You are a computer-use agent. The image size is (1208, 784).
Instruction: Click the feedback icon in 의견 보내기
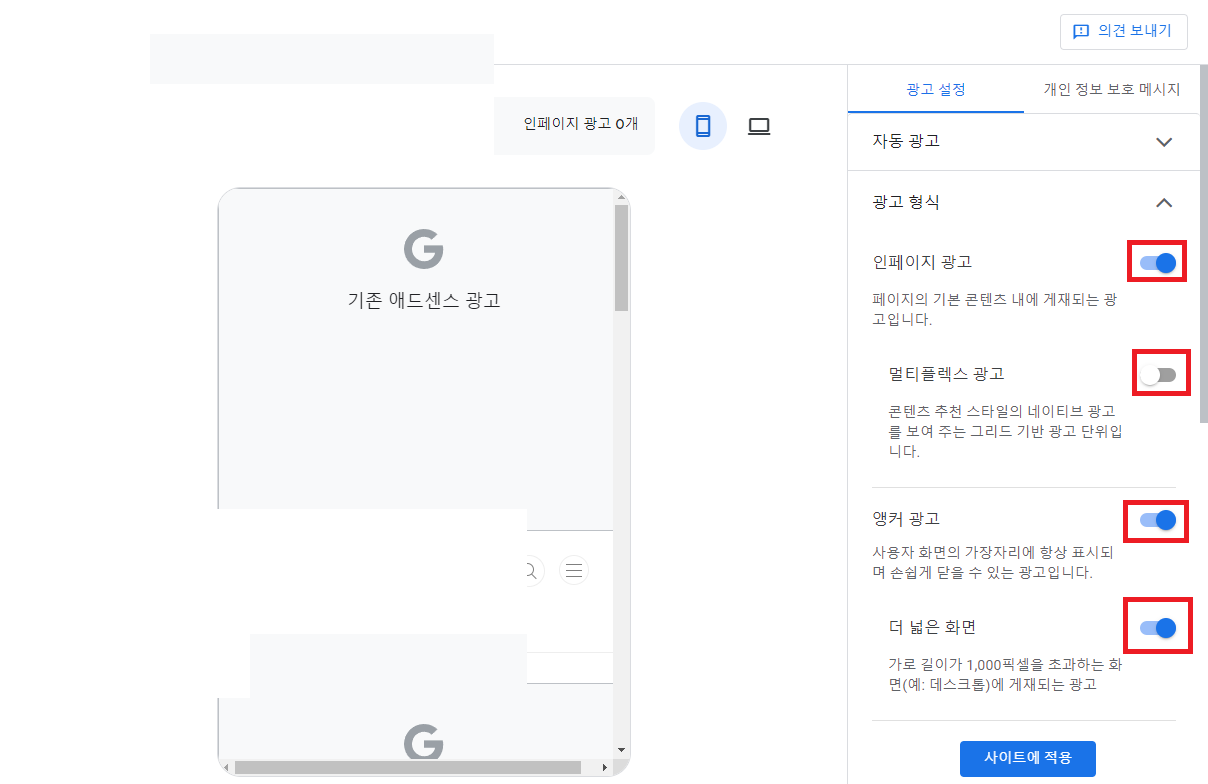[1081, 31]
